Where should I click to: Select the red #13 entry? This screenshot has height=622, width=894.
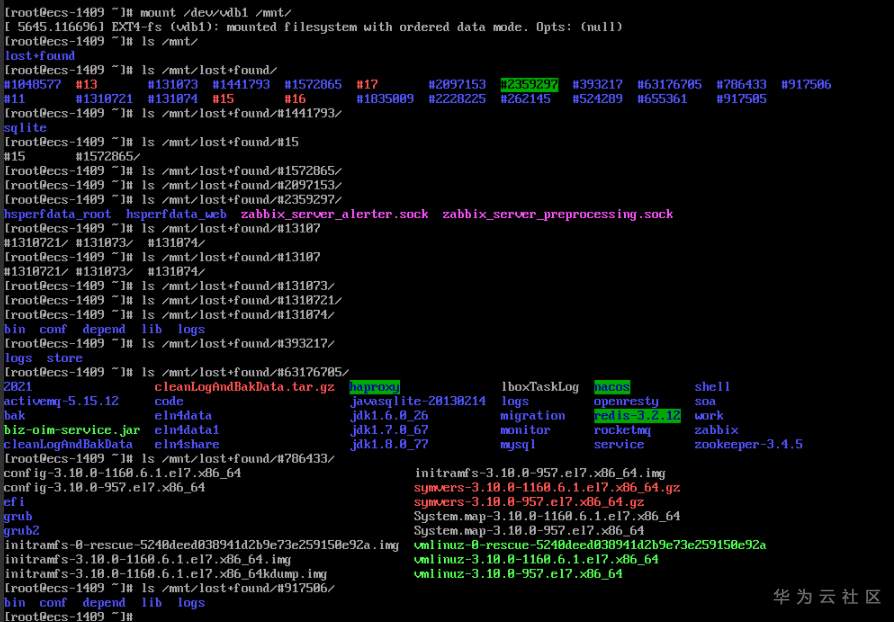(x=86, y=85)
